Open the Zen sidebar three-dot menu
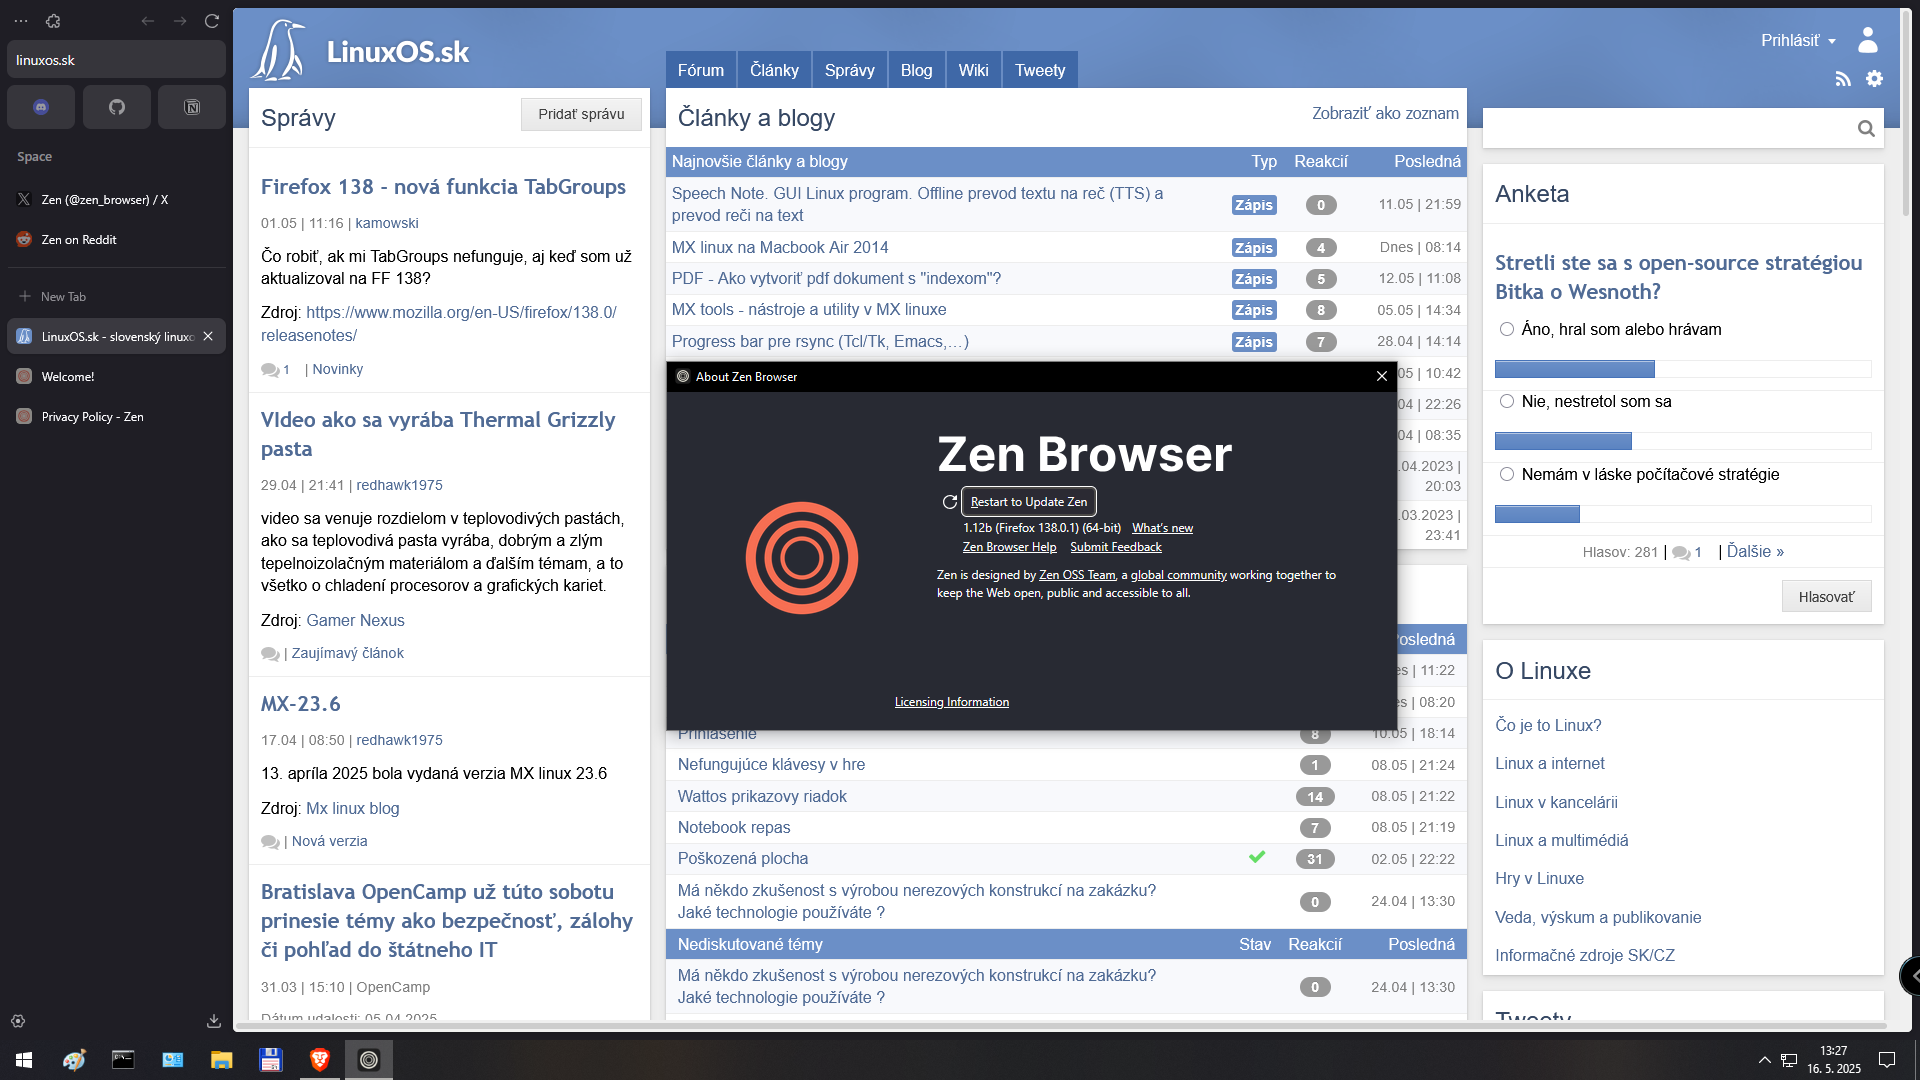 (21, 21)
